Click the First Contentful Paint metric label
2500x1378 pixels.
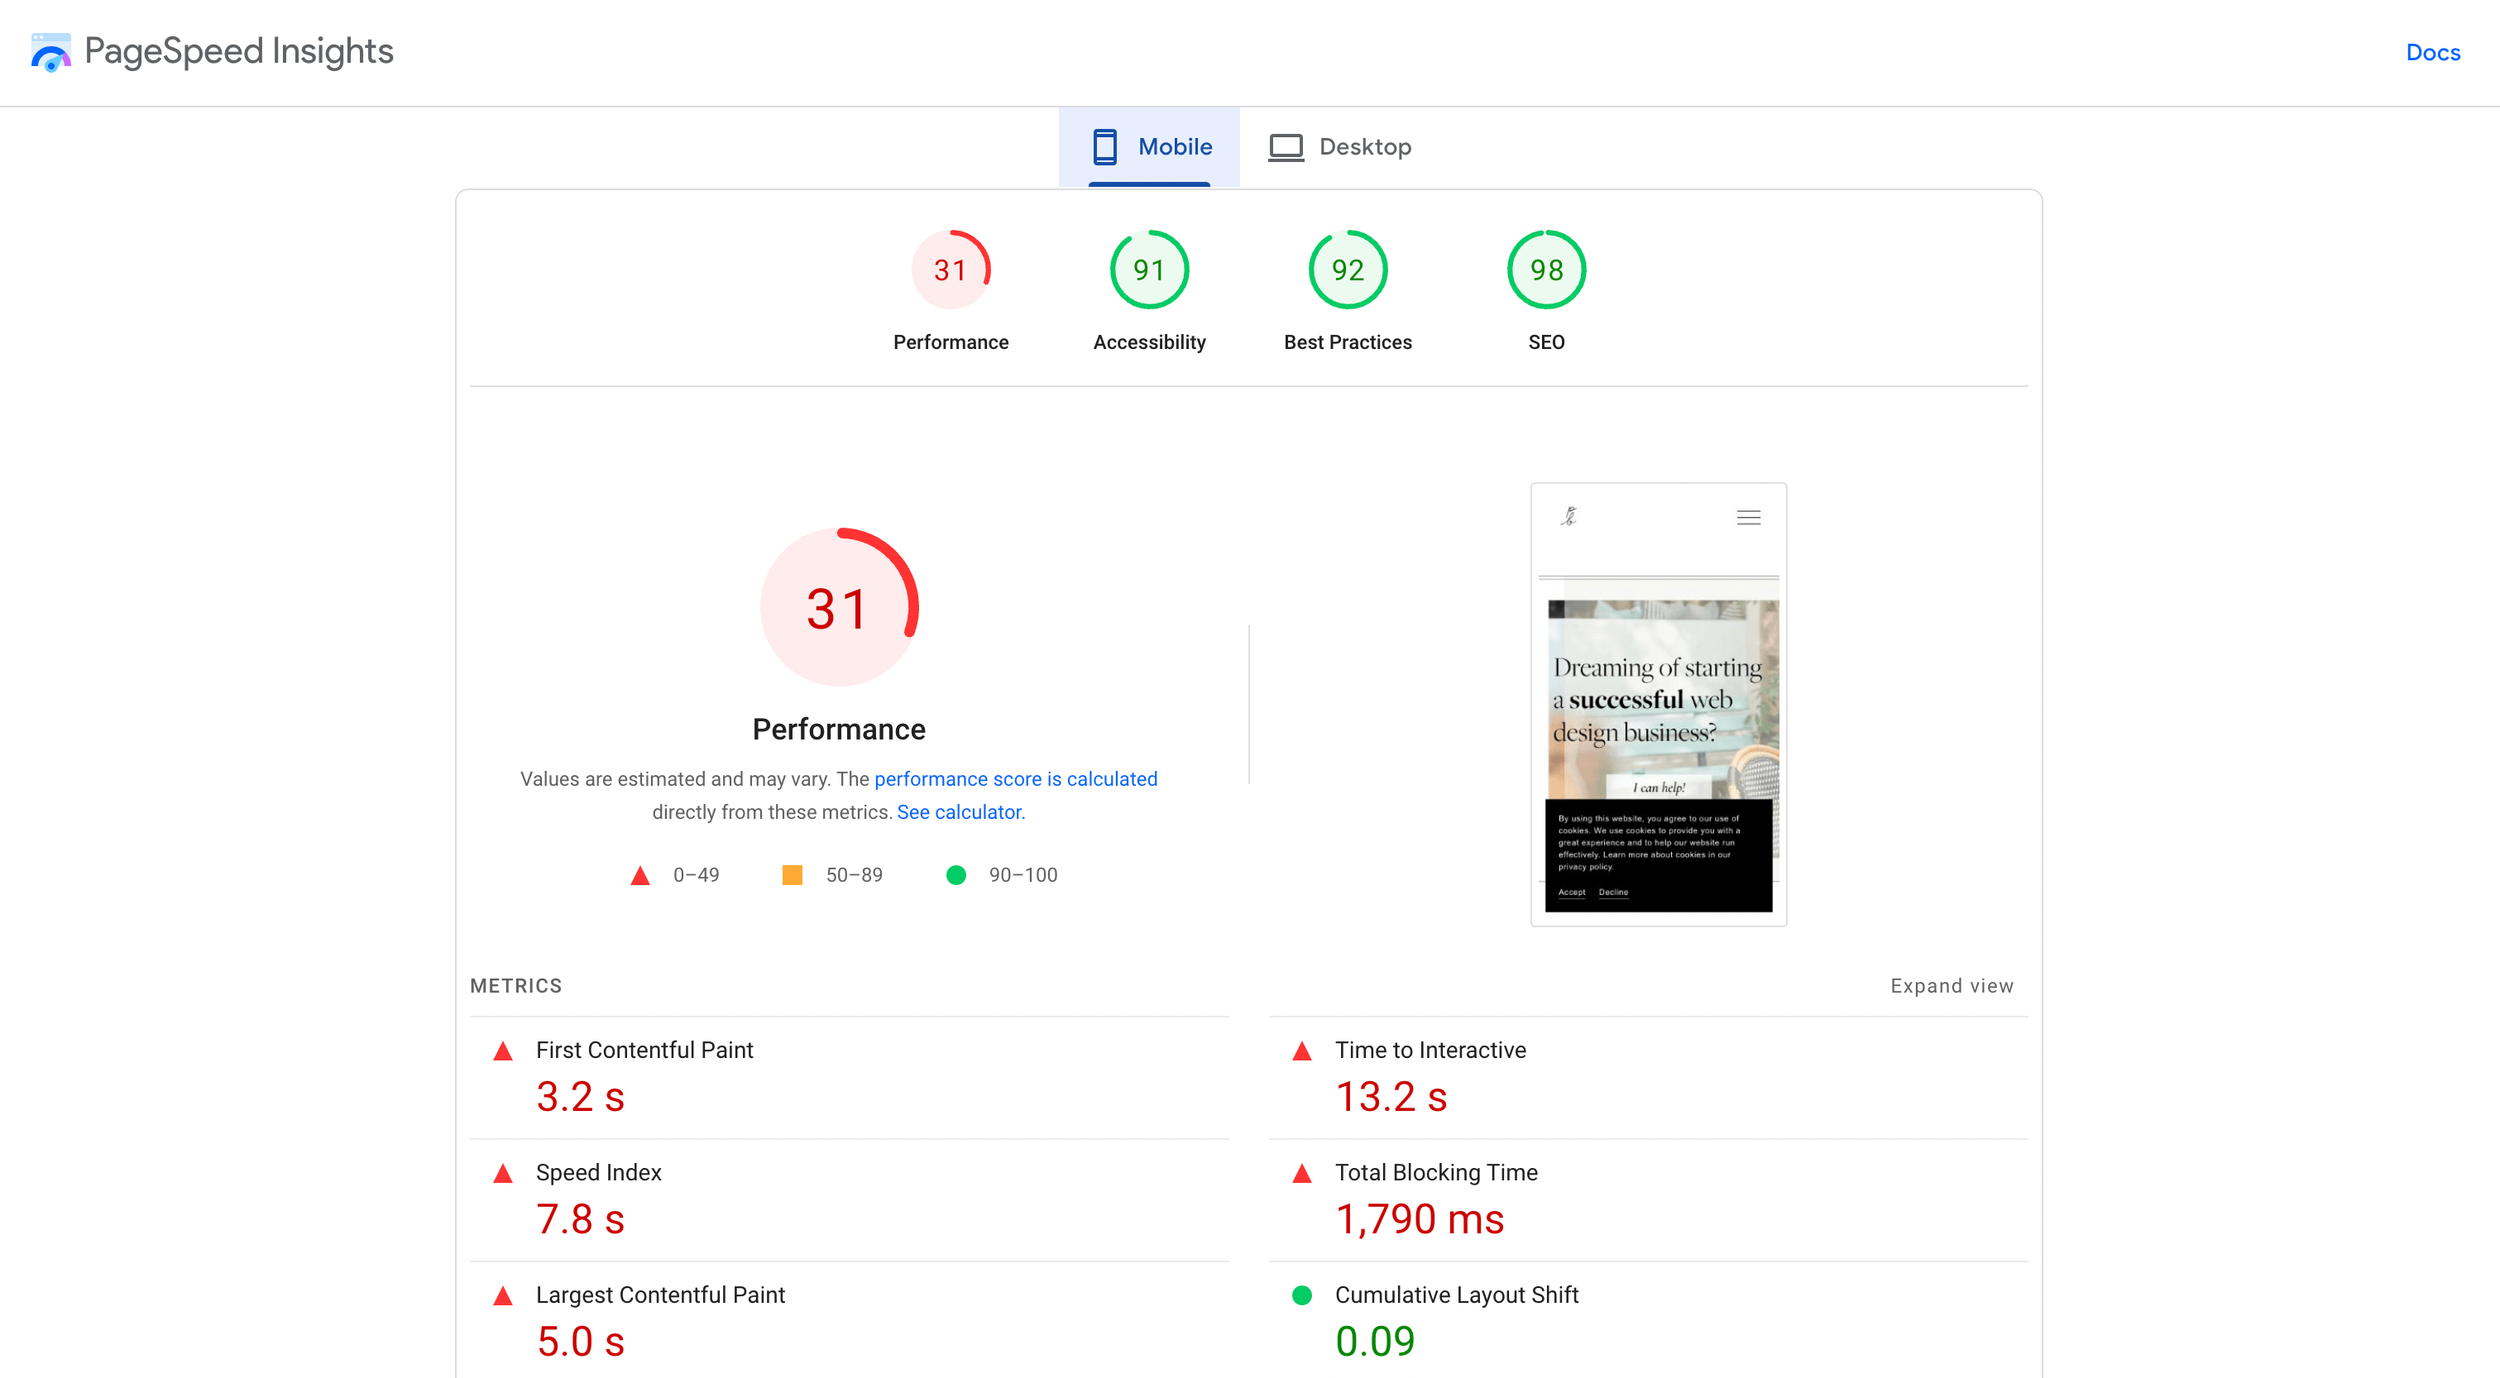coord(644,1050)
